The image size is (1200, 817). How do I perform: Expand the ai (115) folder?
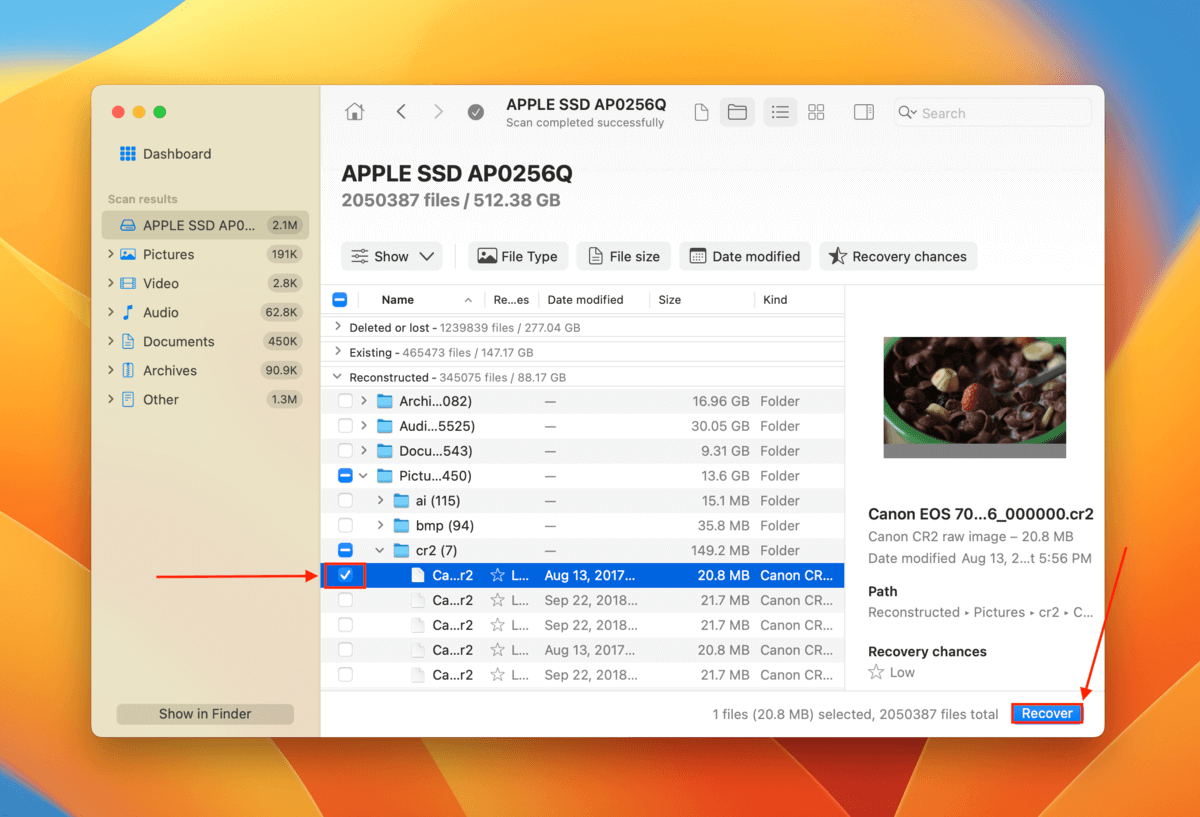click(x=379, y=500)
